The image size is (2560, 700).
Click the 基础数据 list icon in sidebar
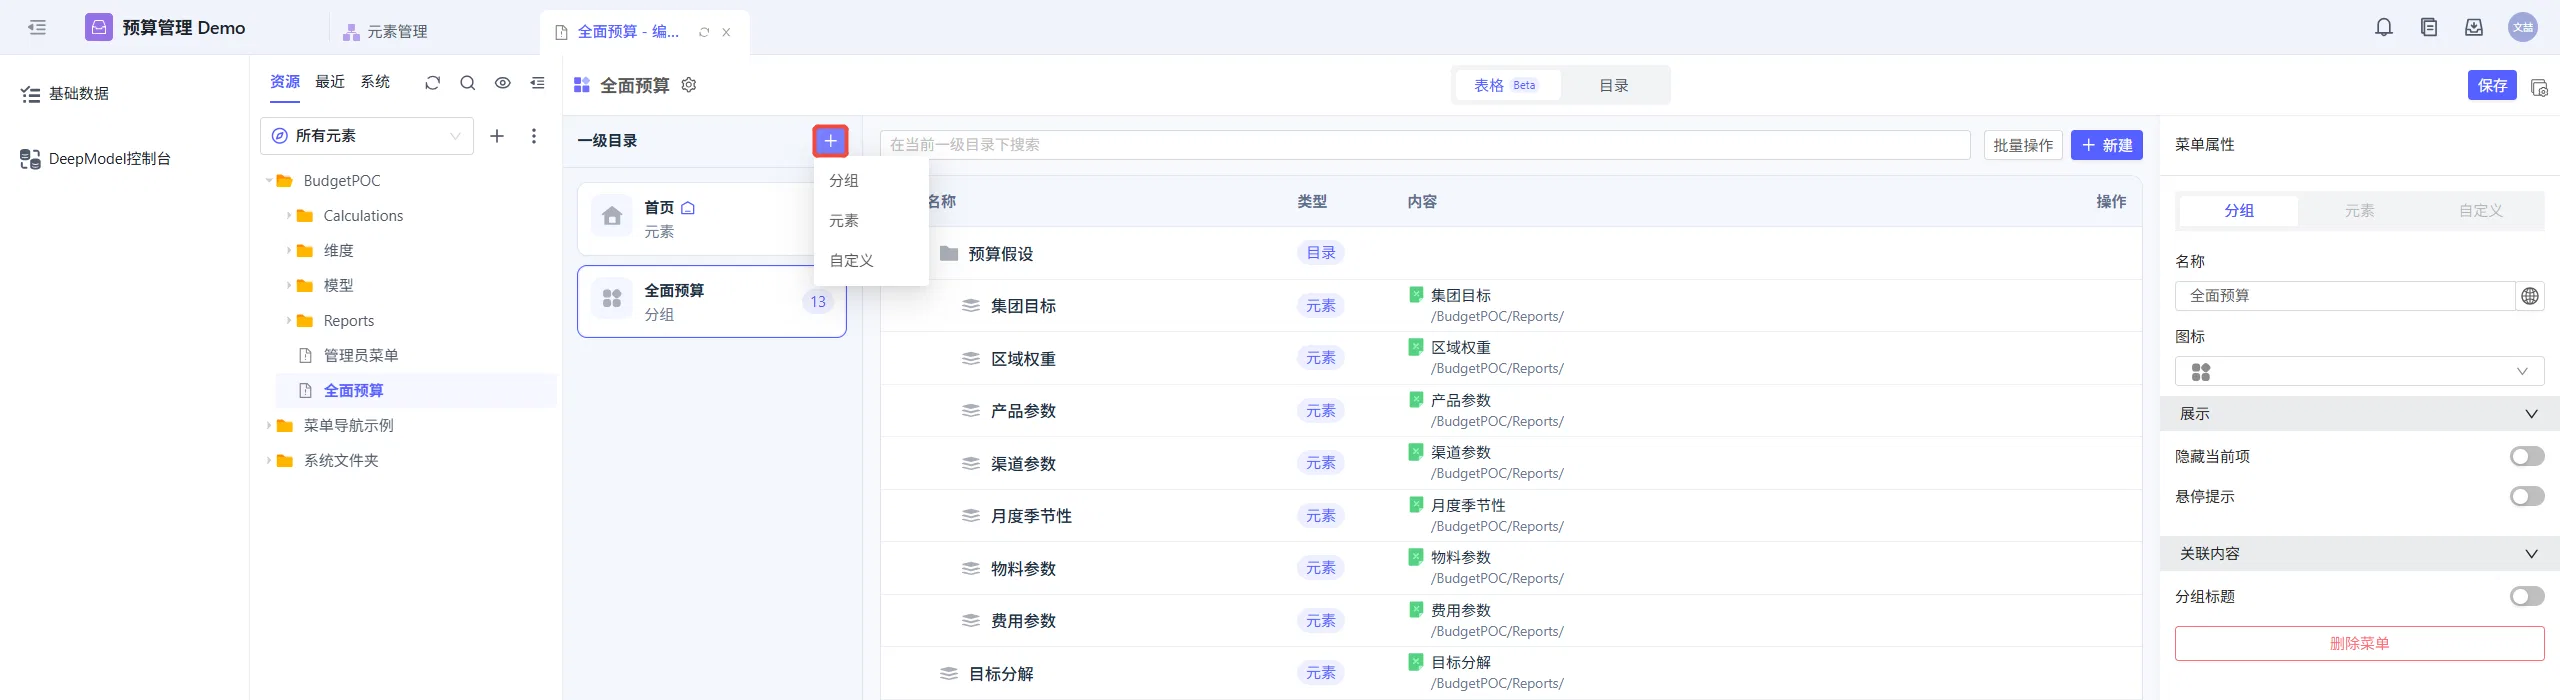(x=31, y=94)
